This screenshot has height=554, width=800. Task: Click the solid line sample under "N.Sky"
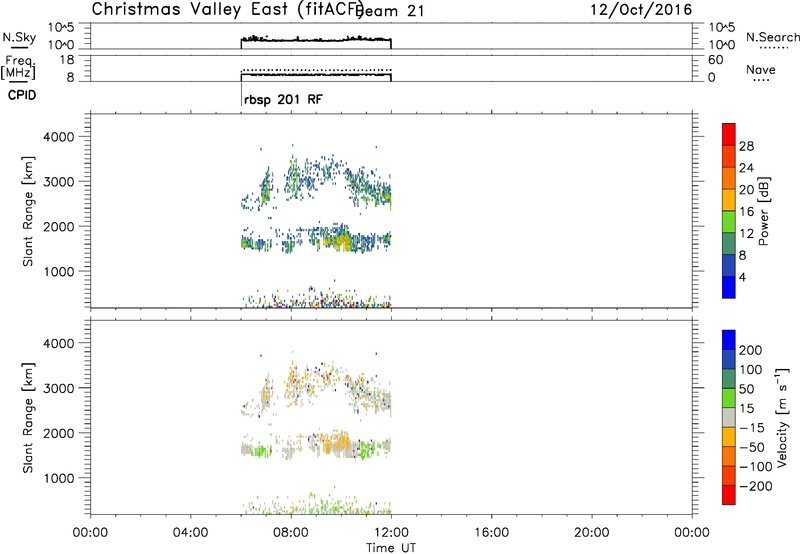pyautogui.click(x=19, y=48)
